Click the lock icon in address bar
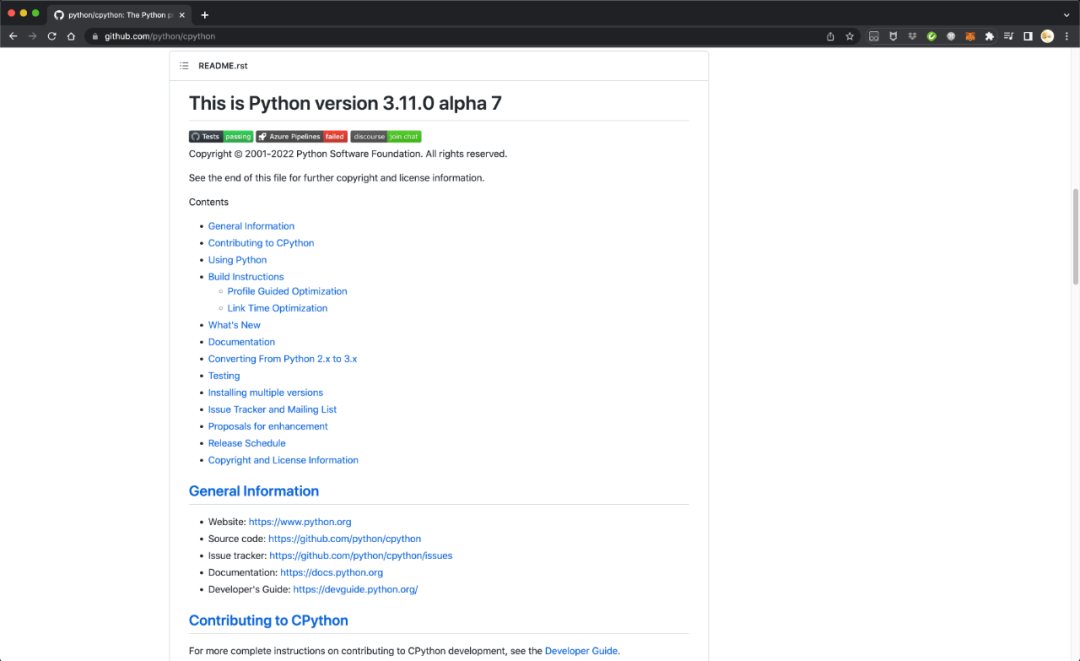1080x661 pixels. (95, 36)
